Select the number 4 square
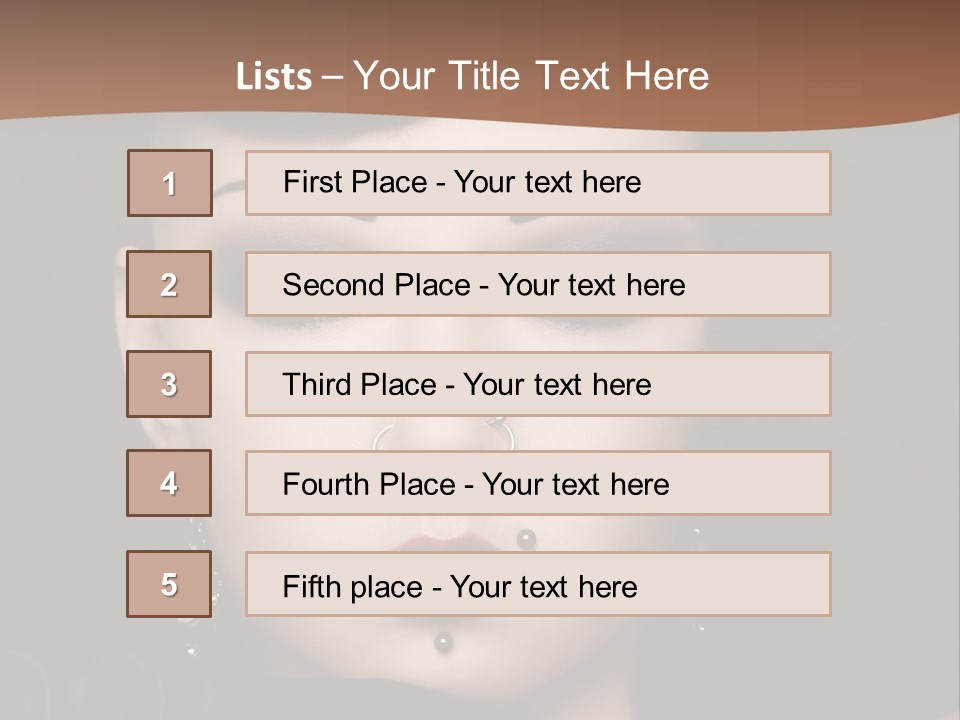The width and height of the screenshot is (960, 720). [x=169, y=483]
